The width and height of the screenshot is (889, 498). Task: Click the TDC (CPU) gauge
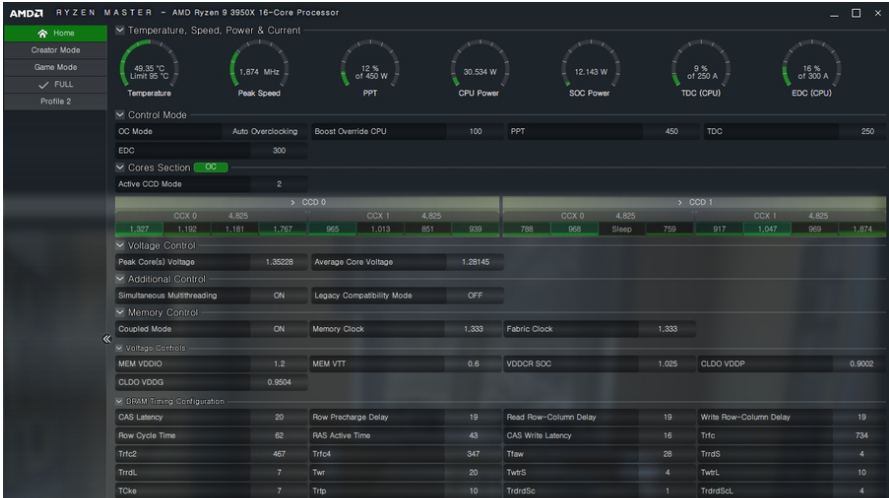click(x=701, y=69)
